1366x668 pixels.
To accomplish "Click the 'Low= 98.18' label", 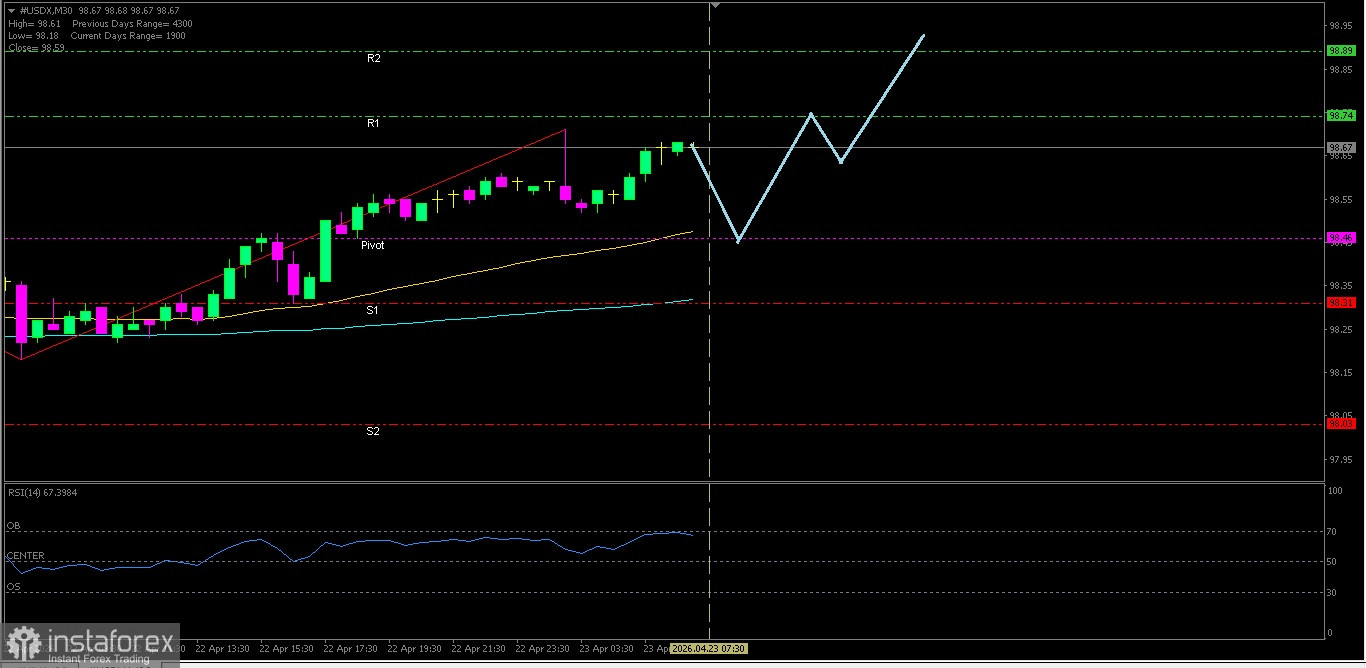I will (32, 35).
